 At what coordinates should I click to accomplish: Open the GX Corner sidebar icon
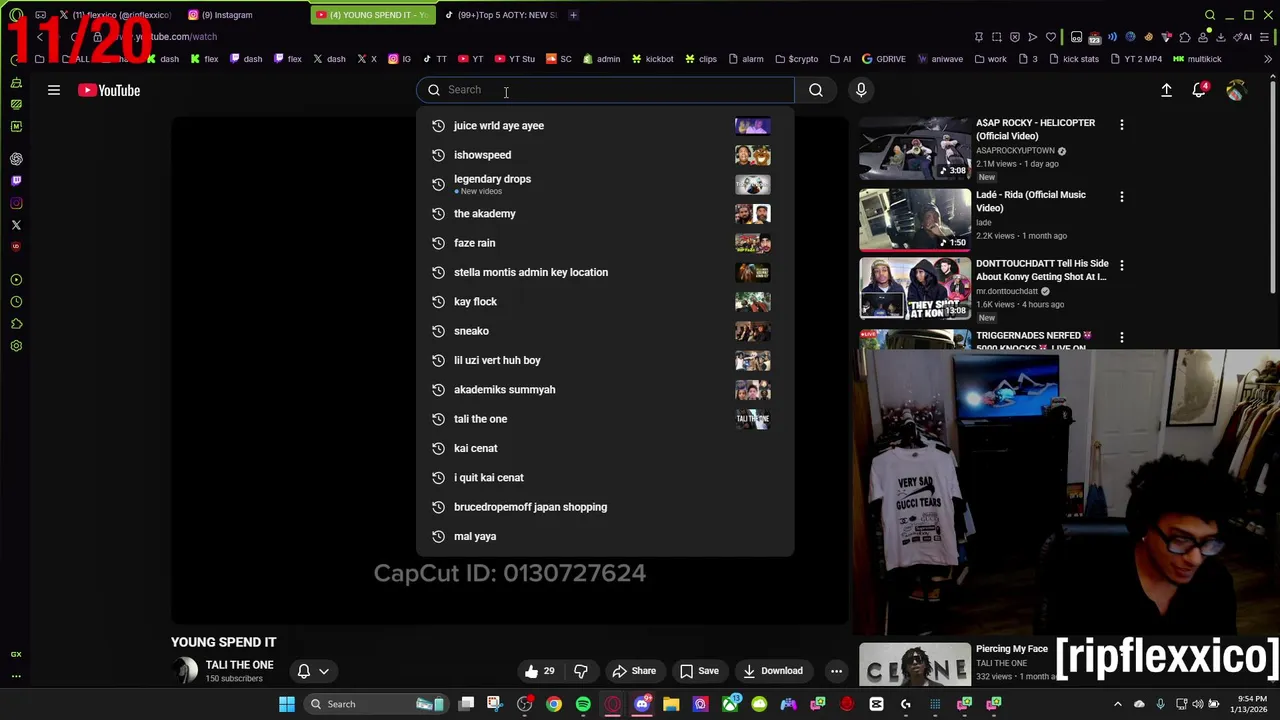pos(16,654)
